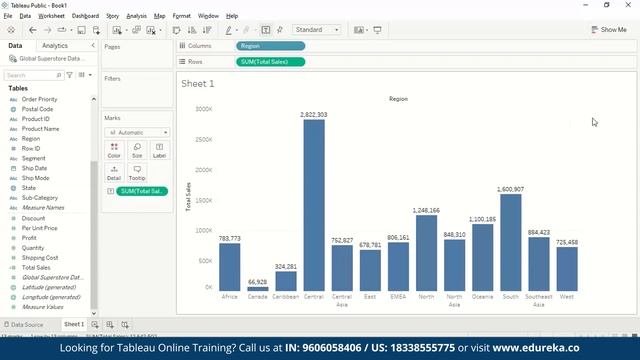640x360 pixels.
Task: Open the Data Source tab
Action: tap(23, 324)
